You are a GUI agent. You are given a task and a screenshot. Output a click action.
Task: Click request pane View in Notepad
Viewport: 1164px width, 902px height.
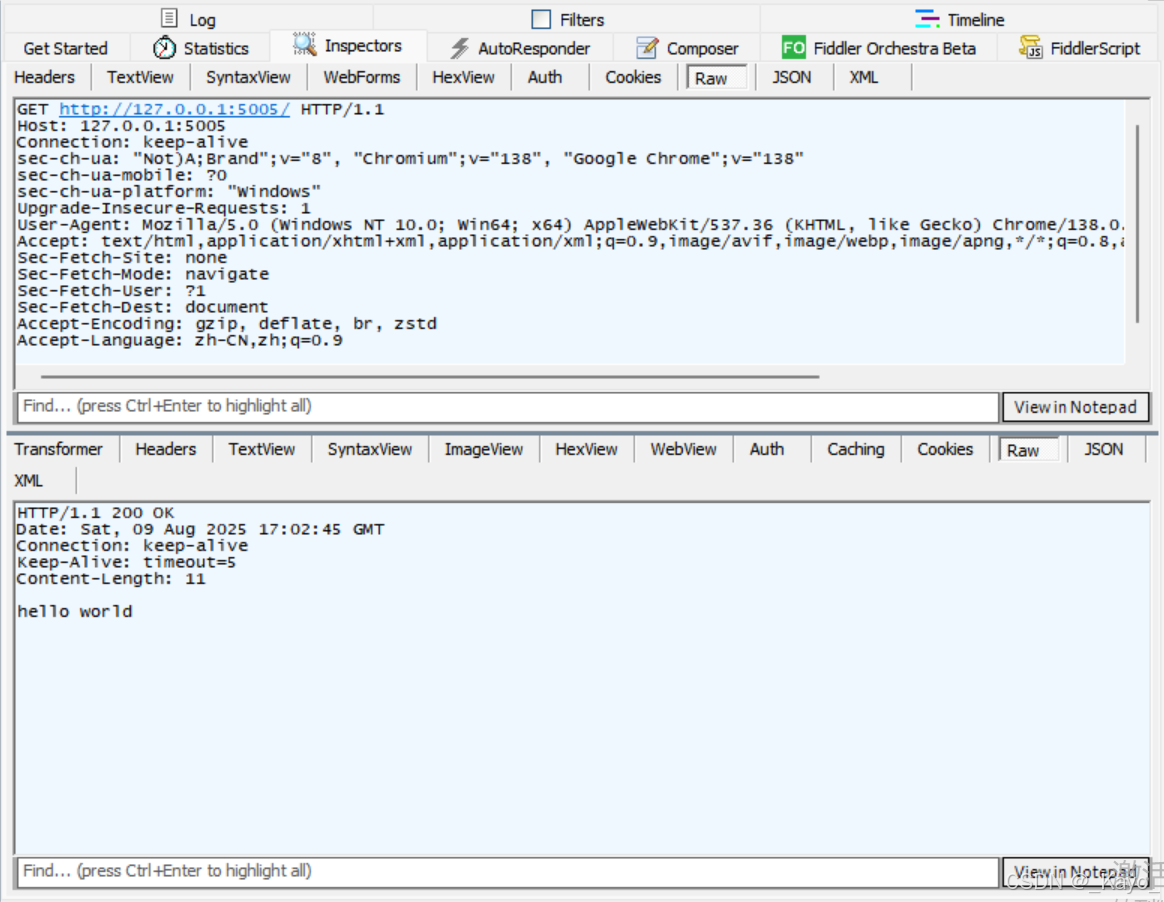click(1076, 407)
